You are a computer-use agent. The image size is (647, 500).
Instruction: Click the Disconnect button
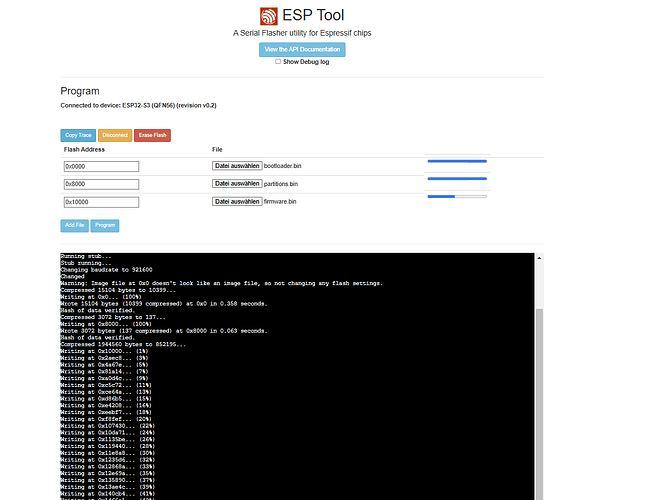pos(115,135)
